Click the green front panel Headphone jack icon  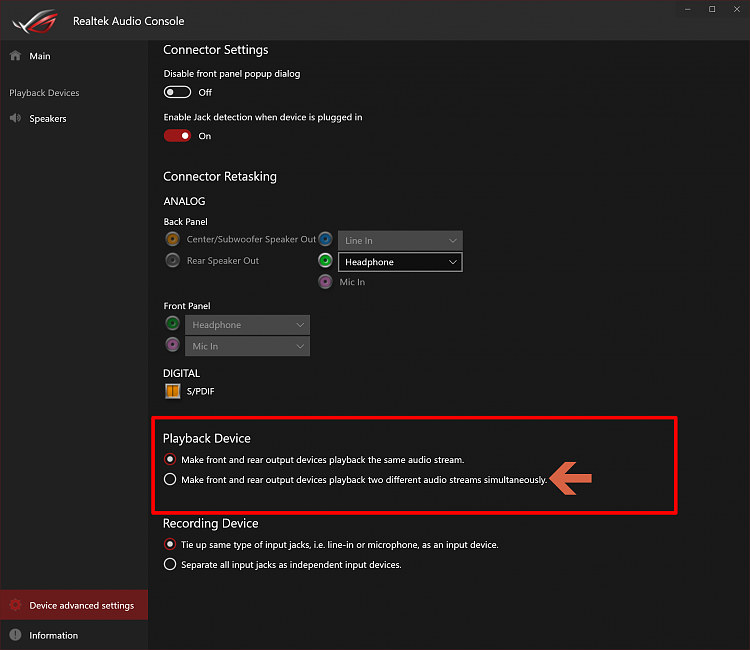tap(173, 324)
